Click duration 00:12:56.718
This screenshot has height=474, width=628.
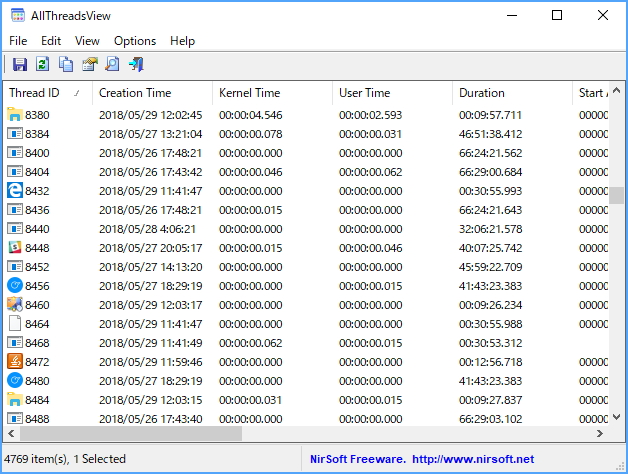(491, 362)
